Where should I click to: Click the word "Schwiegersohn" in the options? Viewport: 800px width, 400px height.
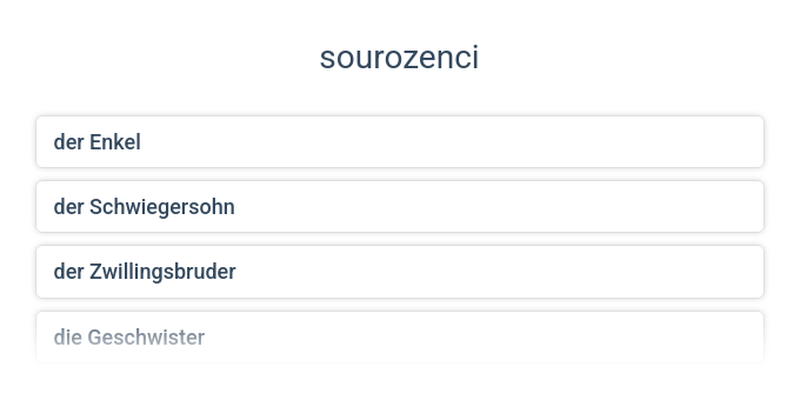coord(162,207)
